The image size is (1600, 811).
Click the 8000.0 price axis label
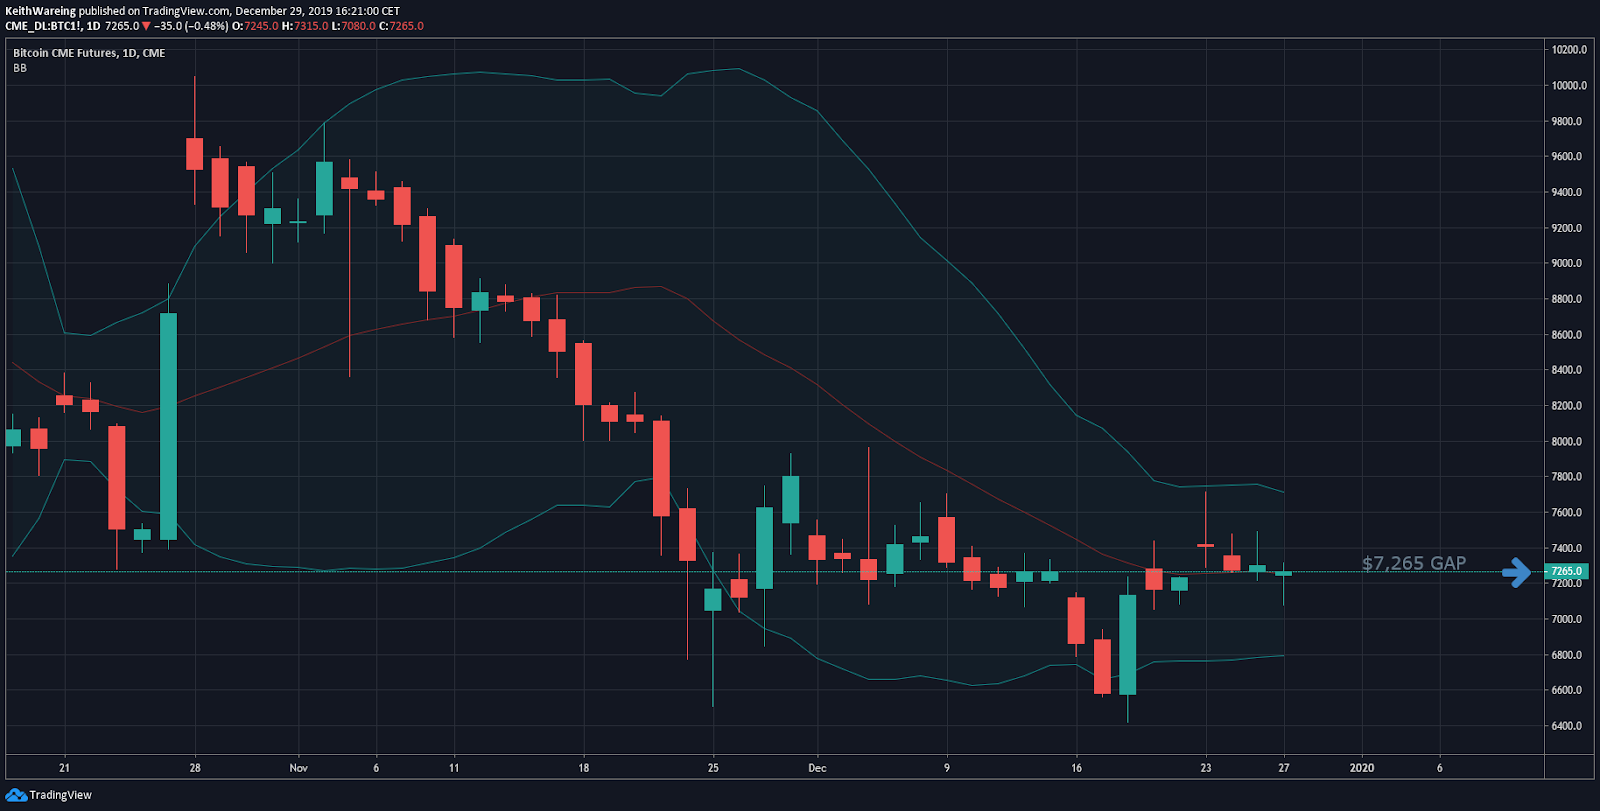click(1566, 441)
